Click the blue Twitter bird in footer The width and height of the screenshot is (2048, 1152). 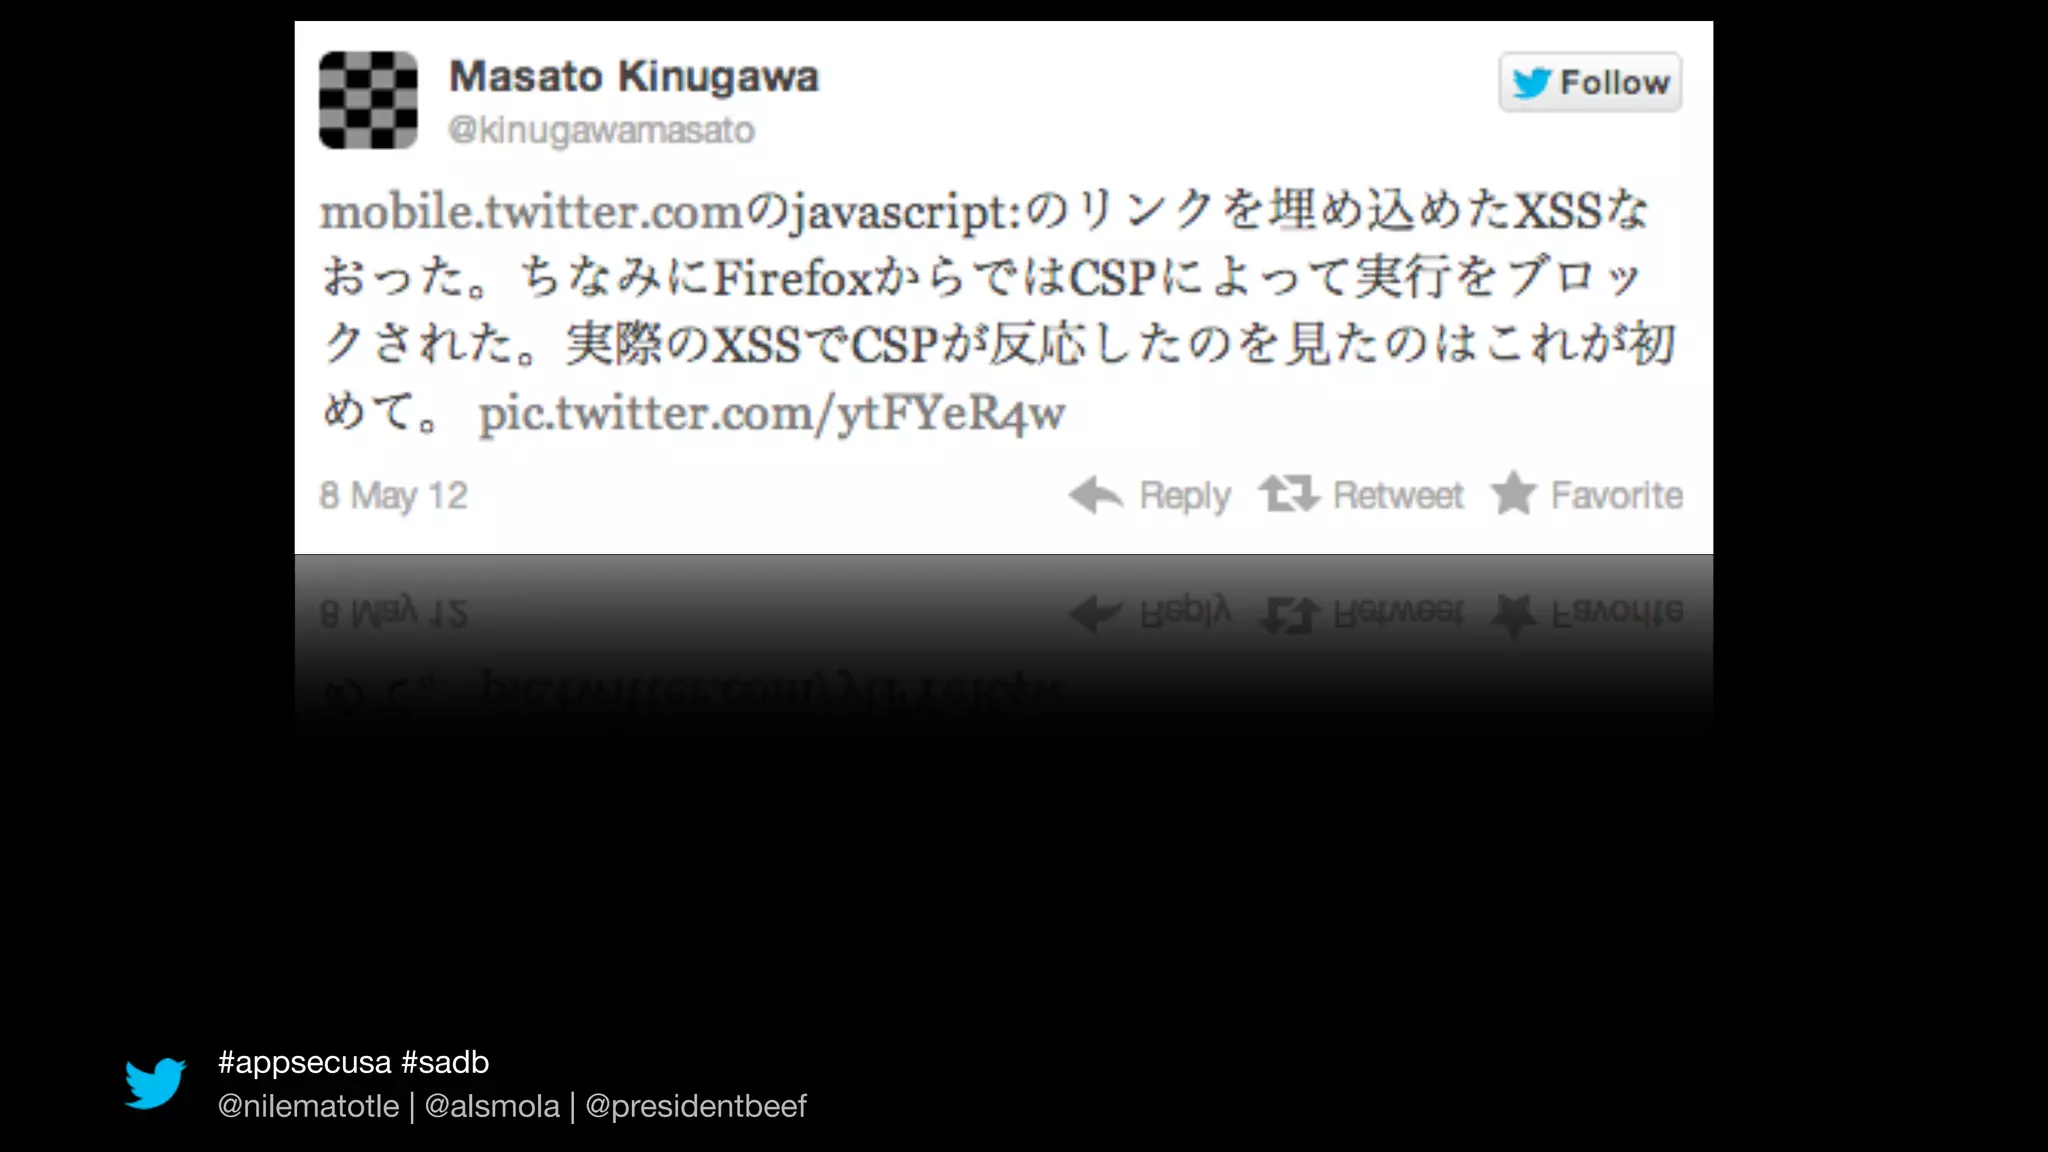point(155,1083)
